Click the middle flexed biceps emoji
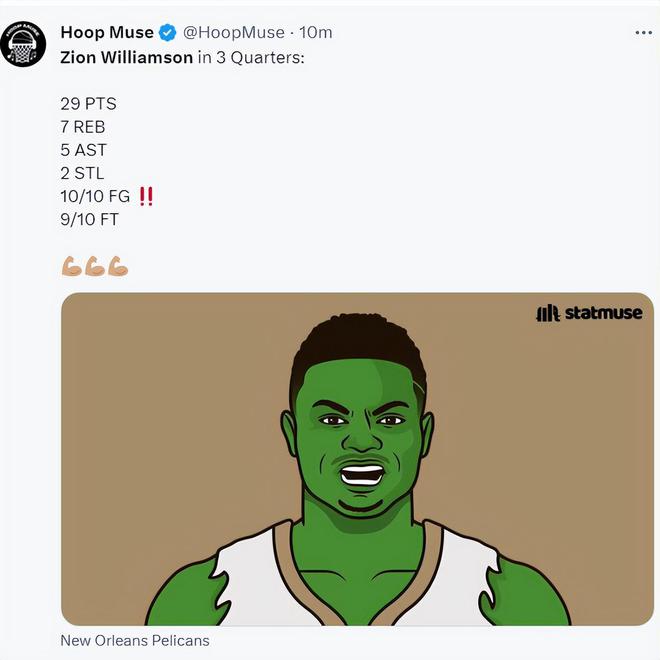Image resolution: width=660 pixels, height=660 pixels. 95,266
